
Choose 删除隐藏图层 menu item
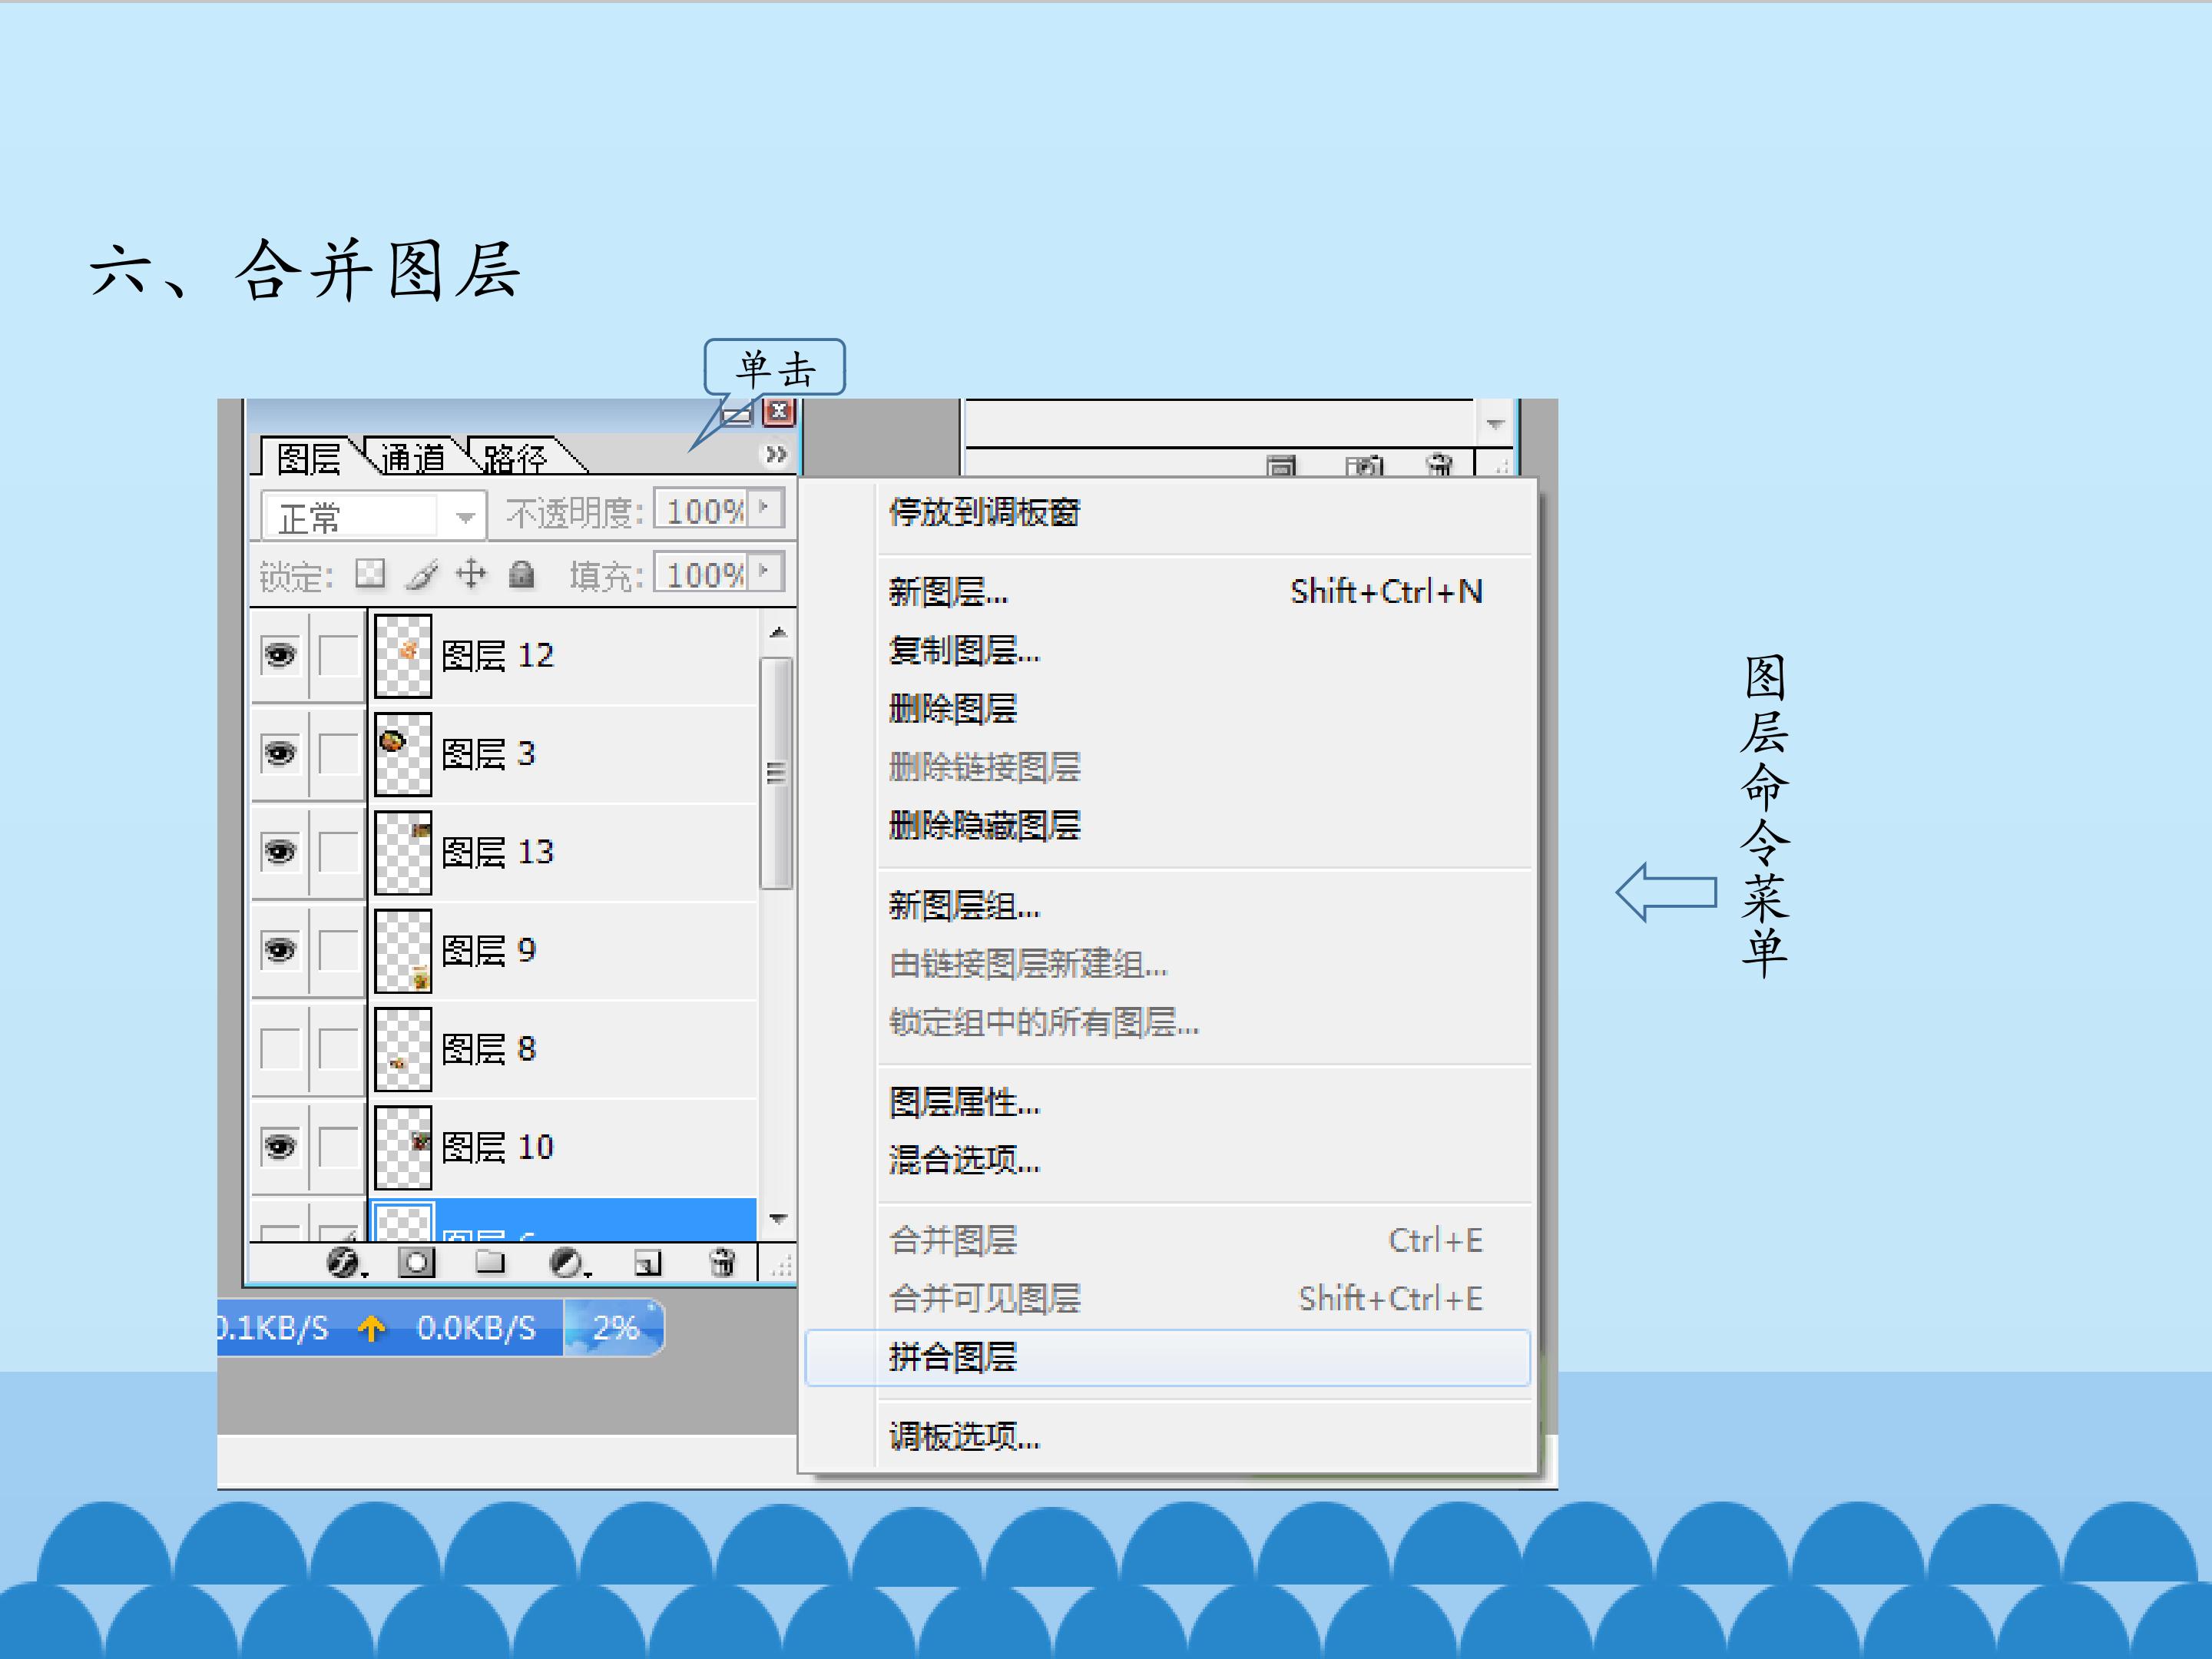(1167, 826)
